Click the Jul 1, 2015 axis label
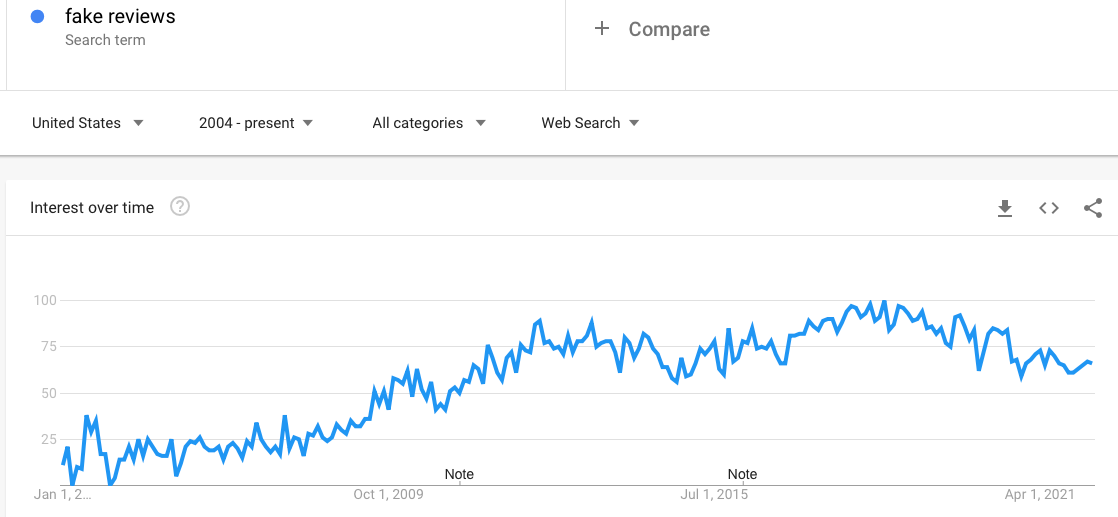This screenshot has width=1118, height=517. 714,493
